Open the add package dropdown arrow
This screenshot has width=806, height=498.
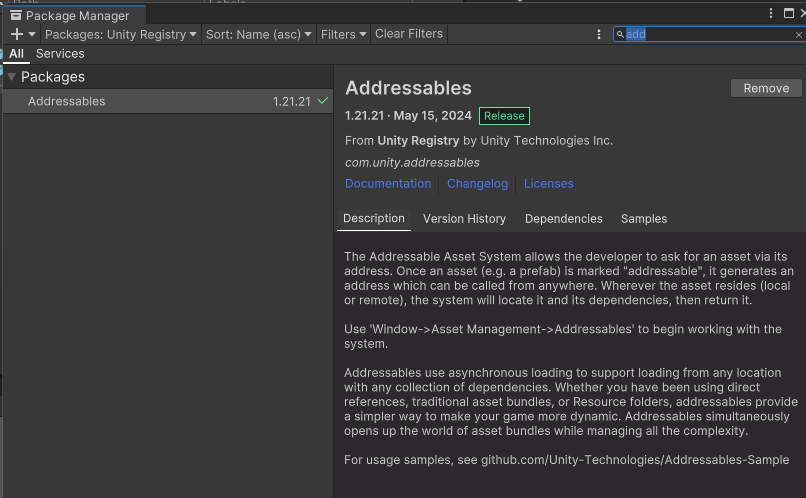[x=32, y=34]
